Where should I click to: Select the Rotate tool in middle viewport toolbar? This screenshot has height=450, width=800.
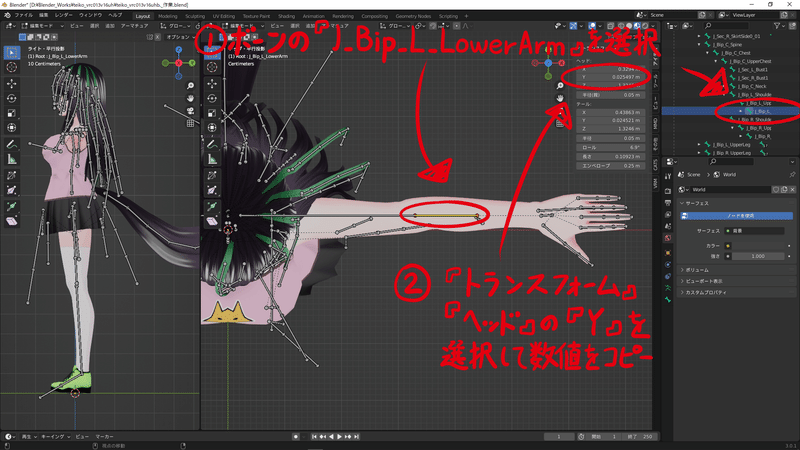(212, 98)
